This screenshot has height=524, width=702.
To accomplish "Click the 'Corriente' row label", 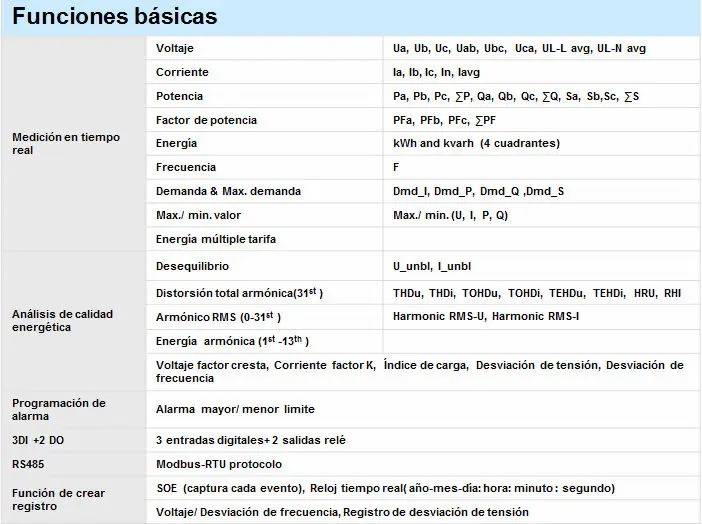I will pos(182,72).
